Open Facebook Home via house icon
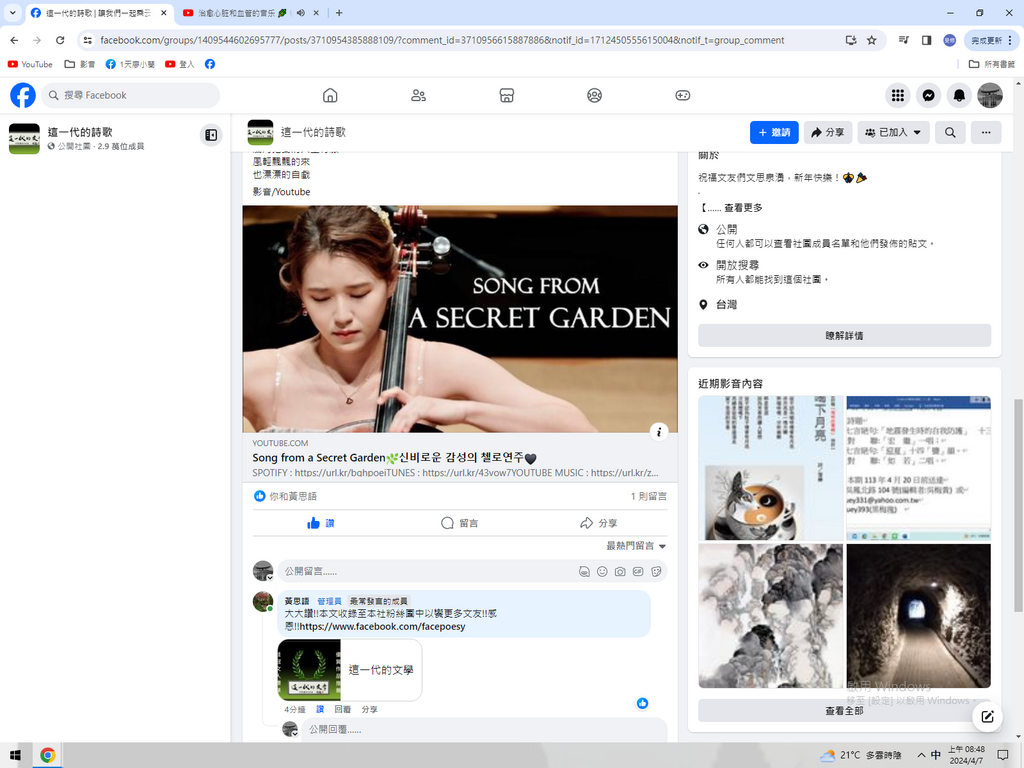The image size is (1024, 768). pos(330,95)
